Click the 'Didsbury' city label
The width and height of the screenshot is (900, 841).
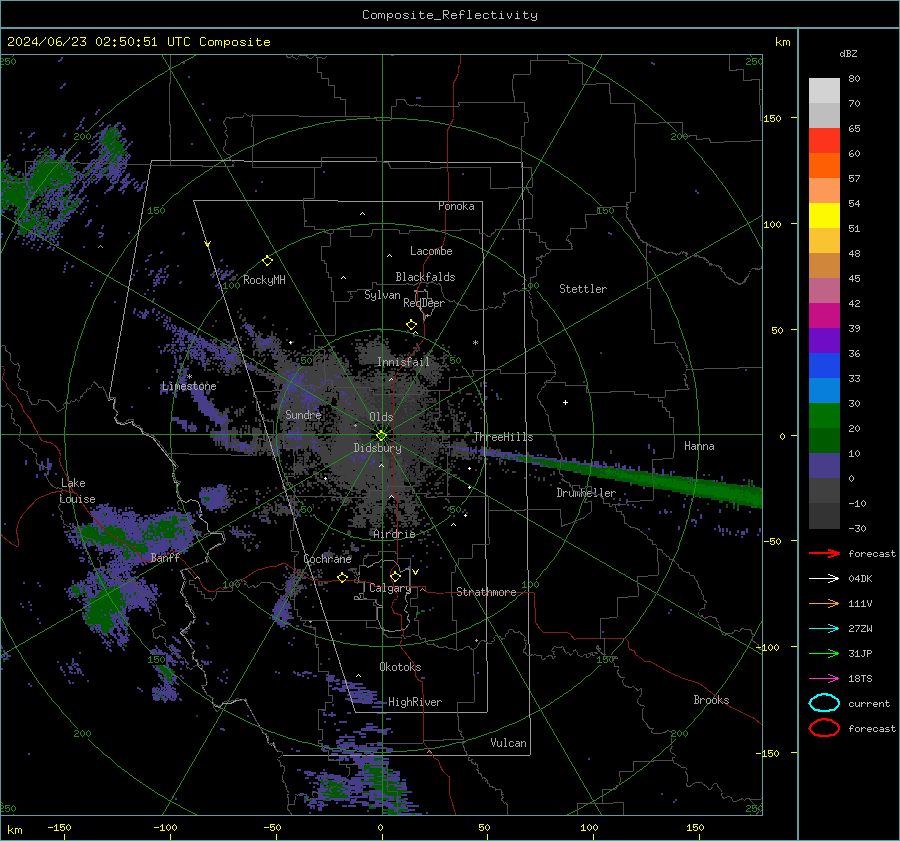coord(377,448)
